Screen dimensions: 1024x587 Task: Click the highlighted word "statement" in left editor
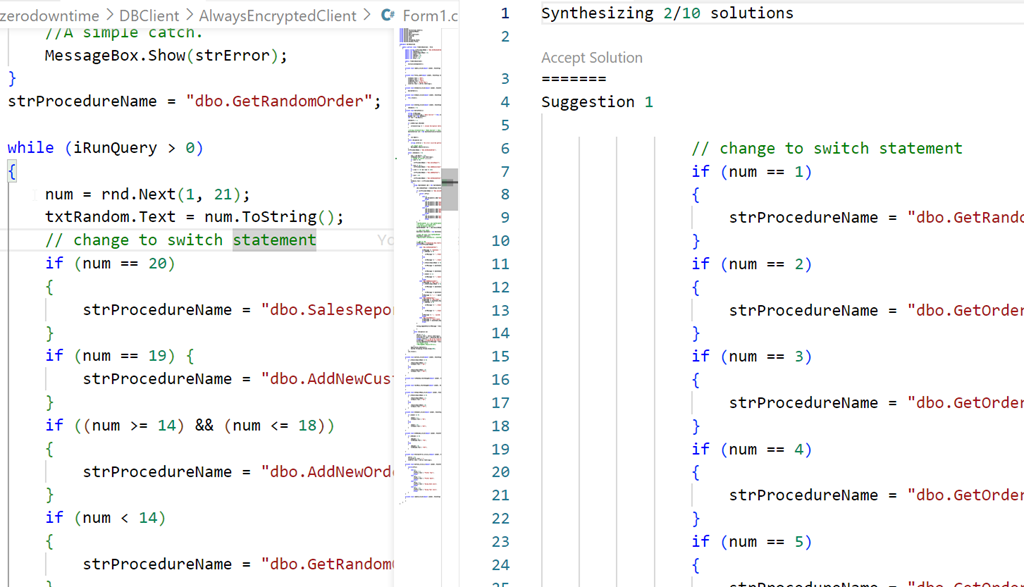[274, 240]
